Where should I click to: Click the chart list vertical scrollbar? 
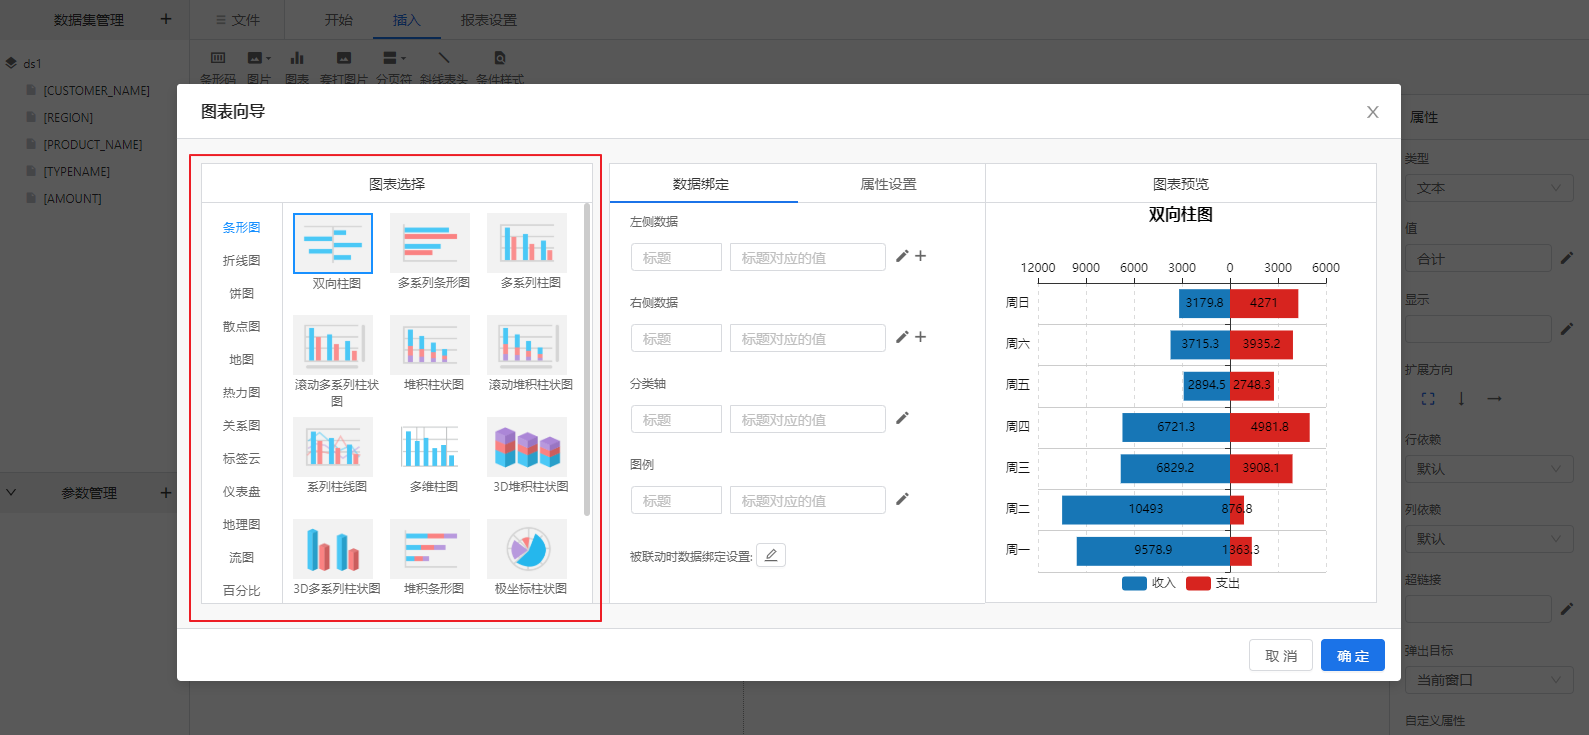(x=587, y=360)
